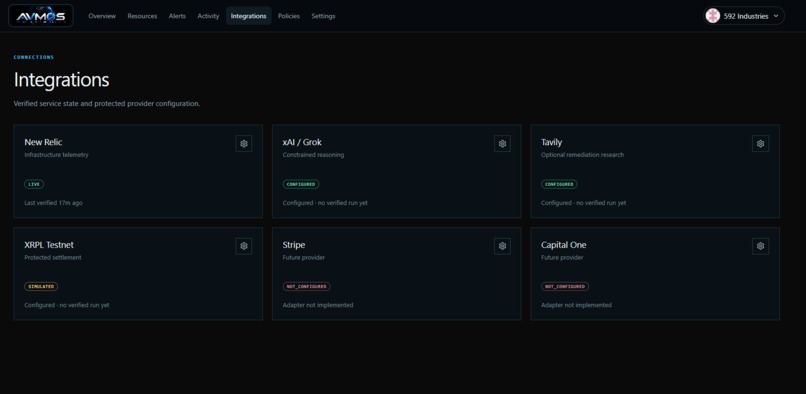Click 'Adapter not implemented' on Stripe card
This screenshot has height=394, width=806.
[318, 305]
